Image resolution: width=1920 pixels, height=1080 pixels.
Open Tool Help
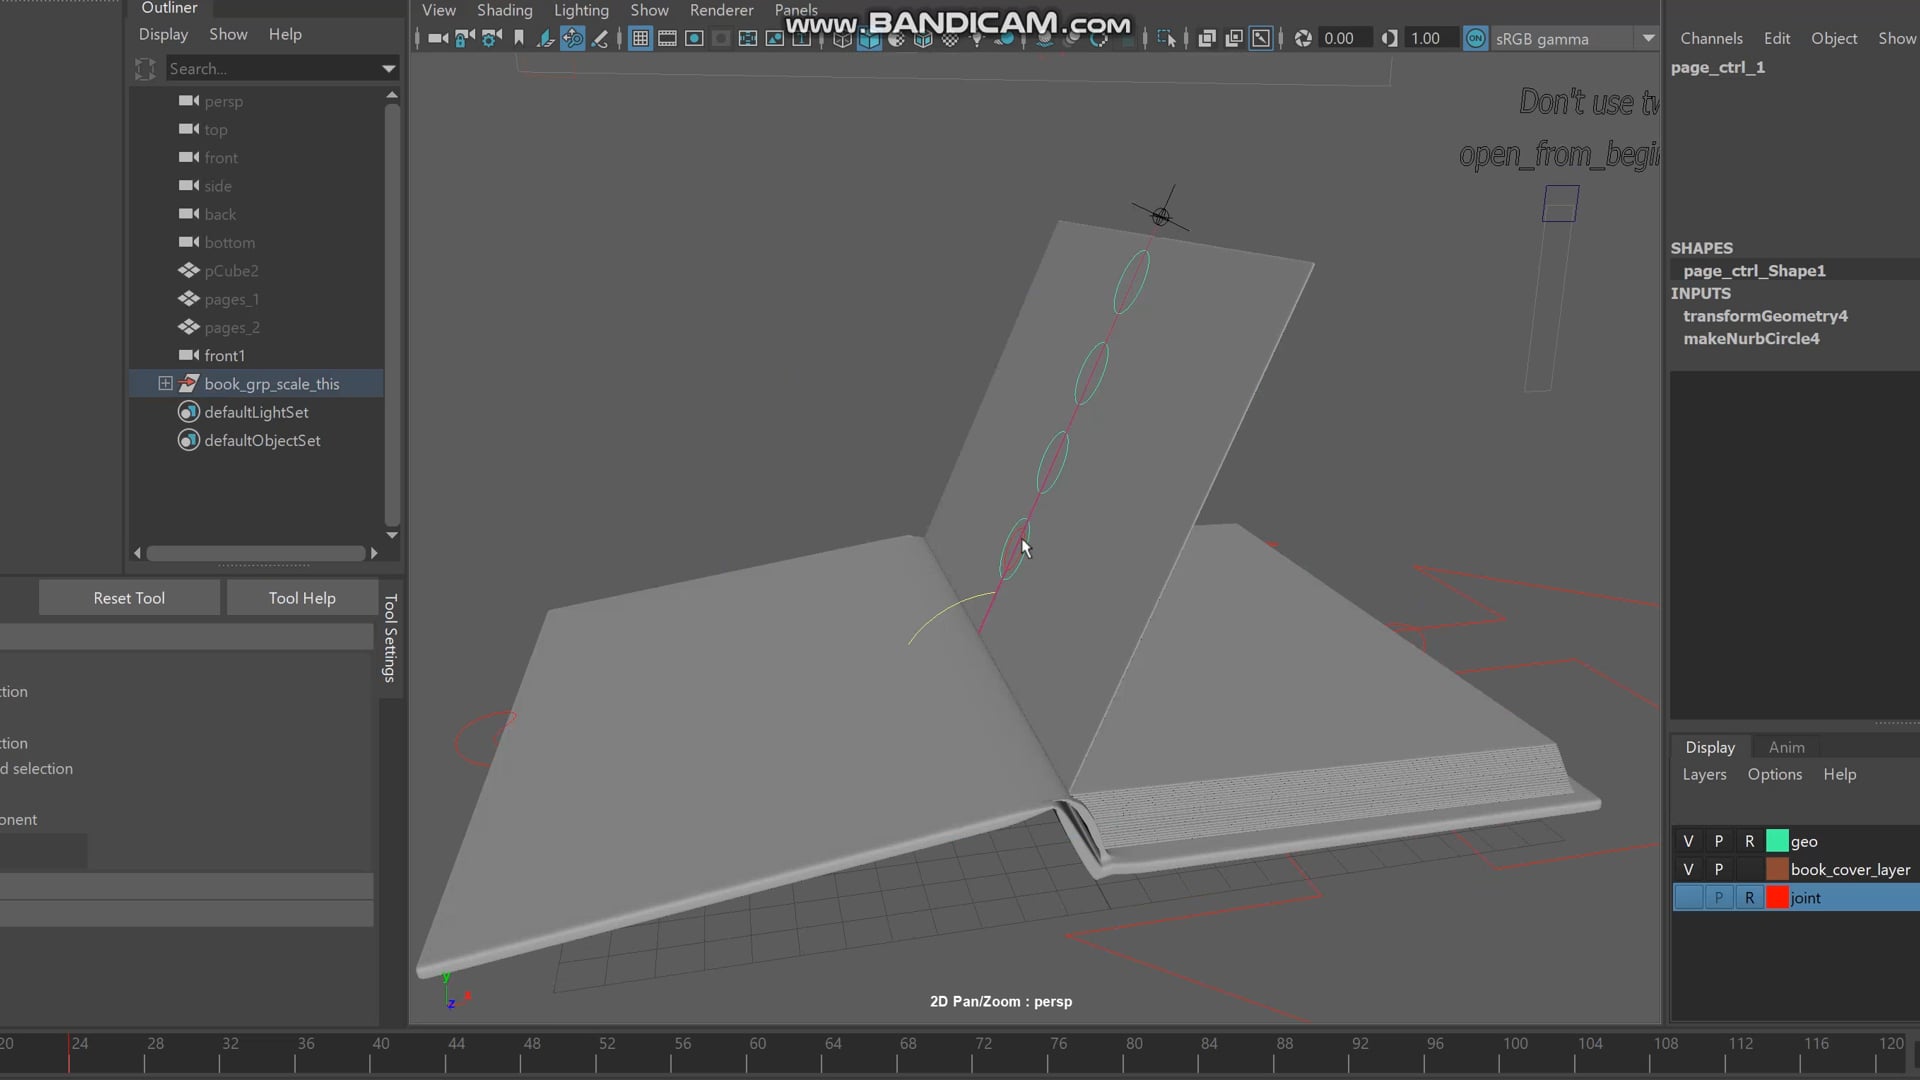coord(301,597)
